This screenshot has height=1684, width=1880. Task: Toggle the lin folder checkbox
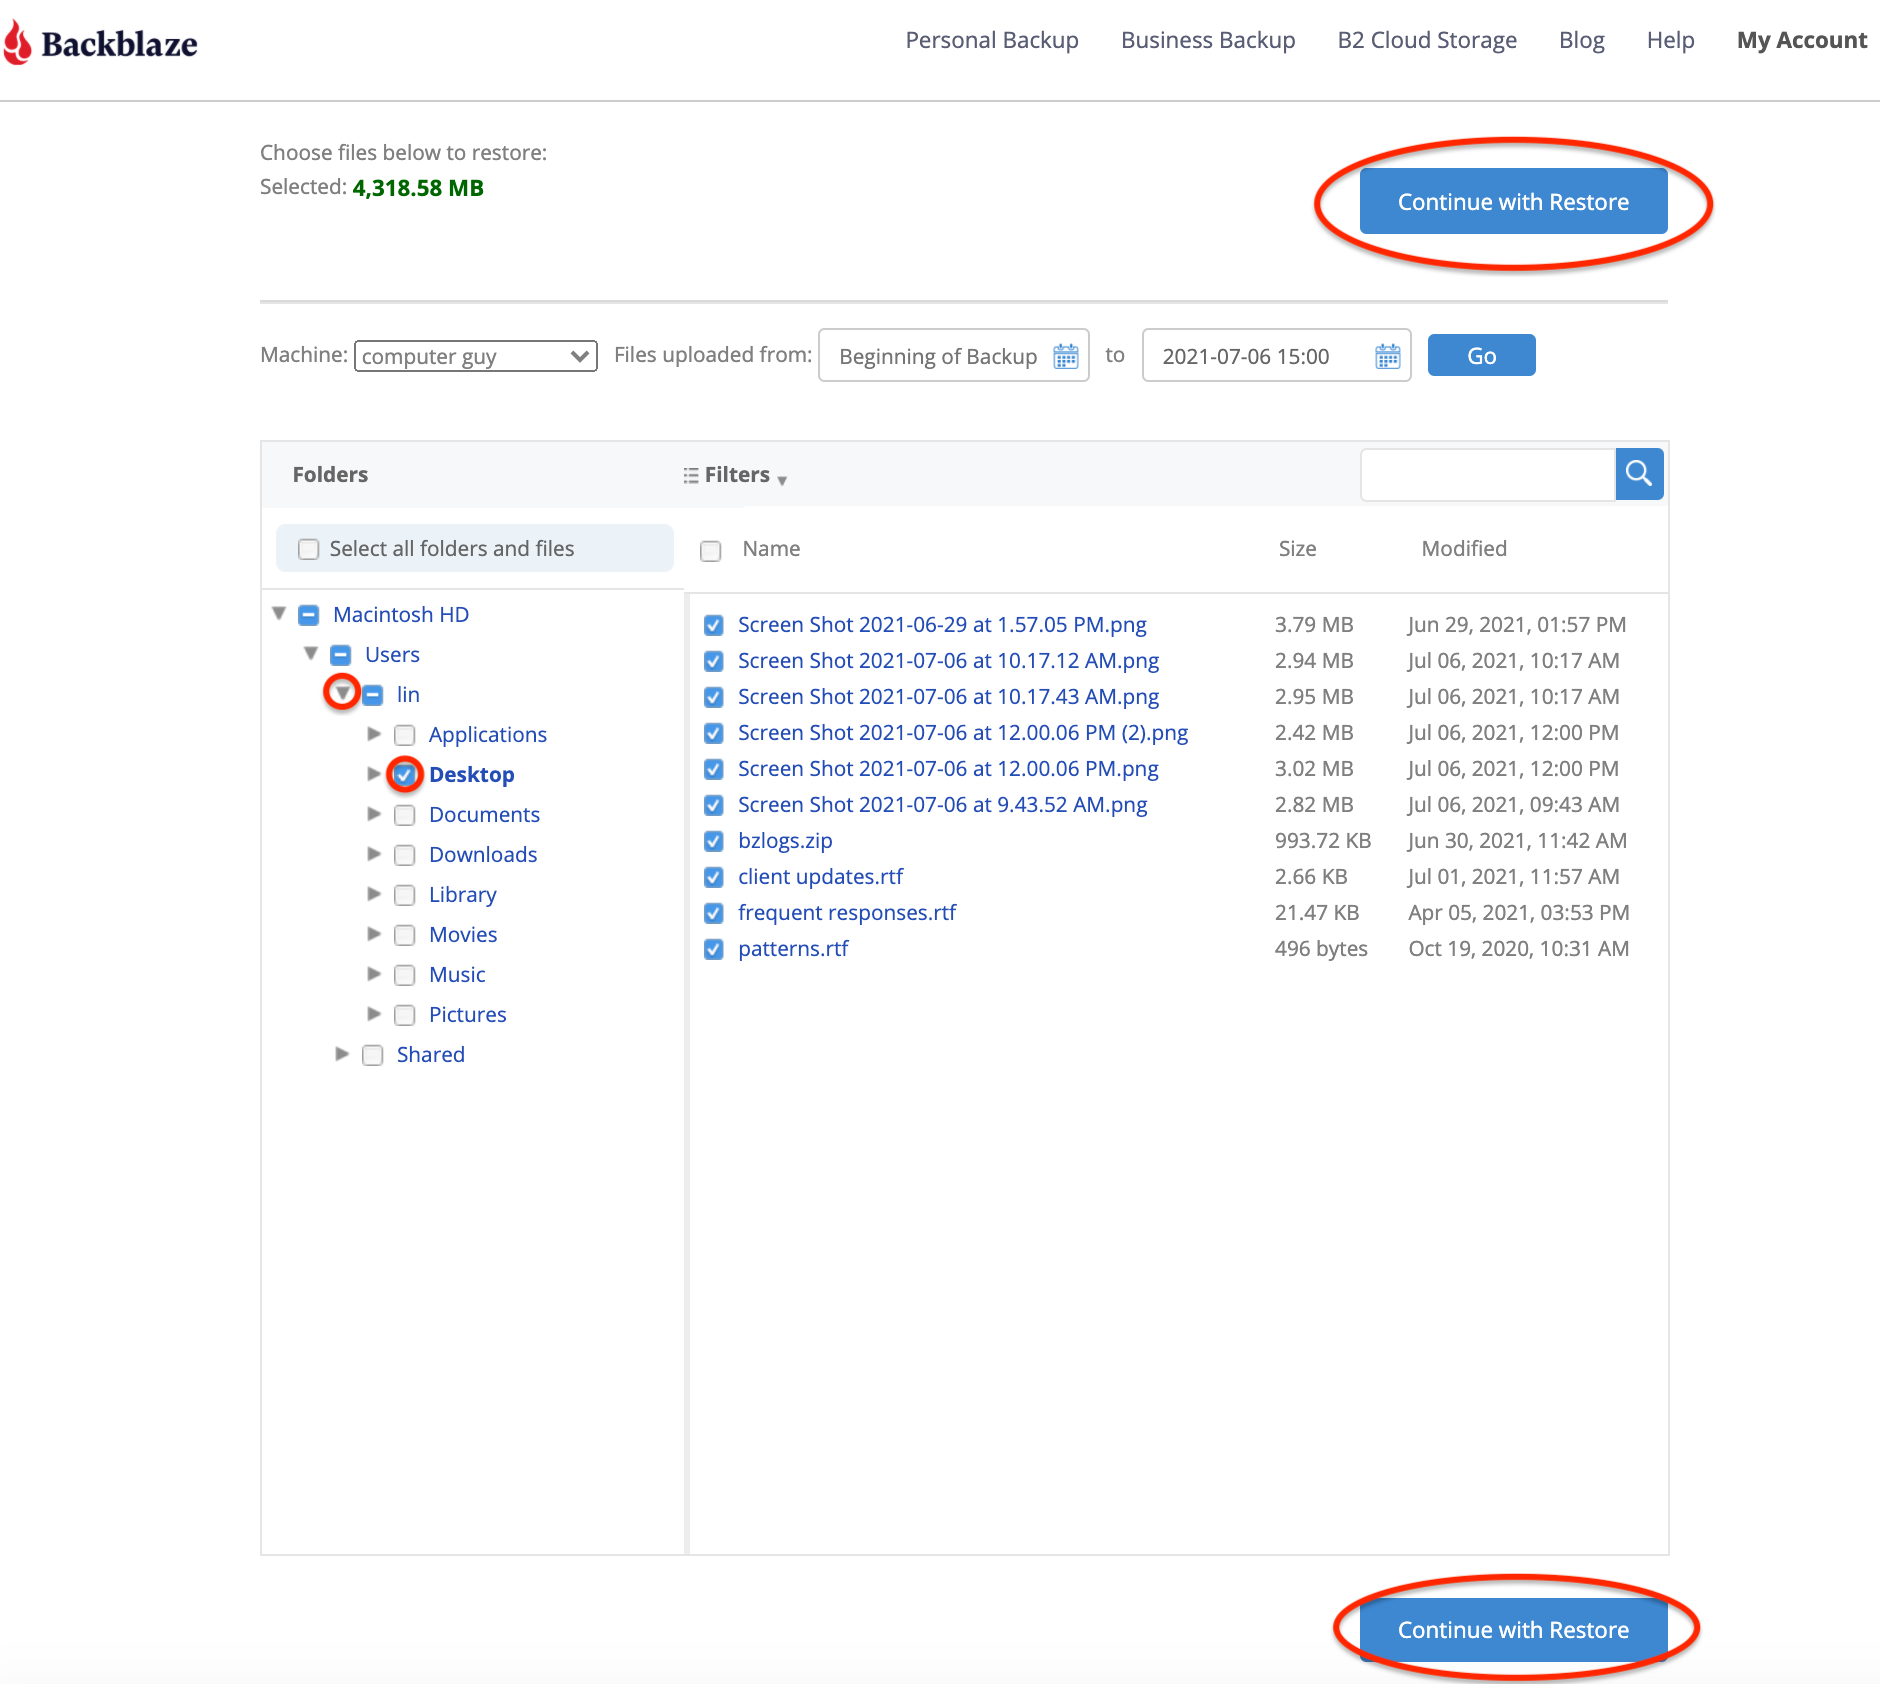pos(373,695)
